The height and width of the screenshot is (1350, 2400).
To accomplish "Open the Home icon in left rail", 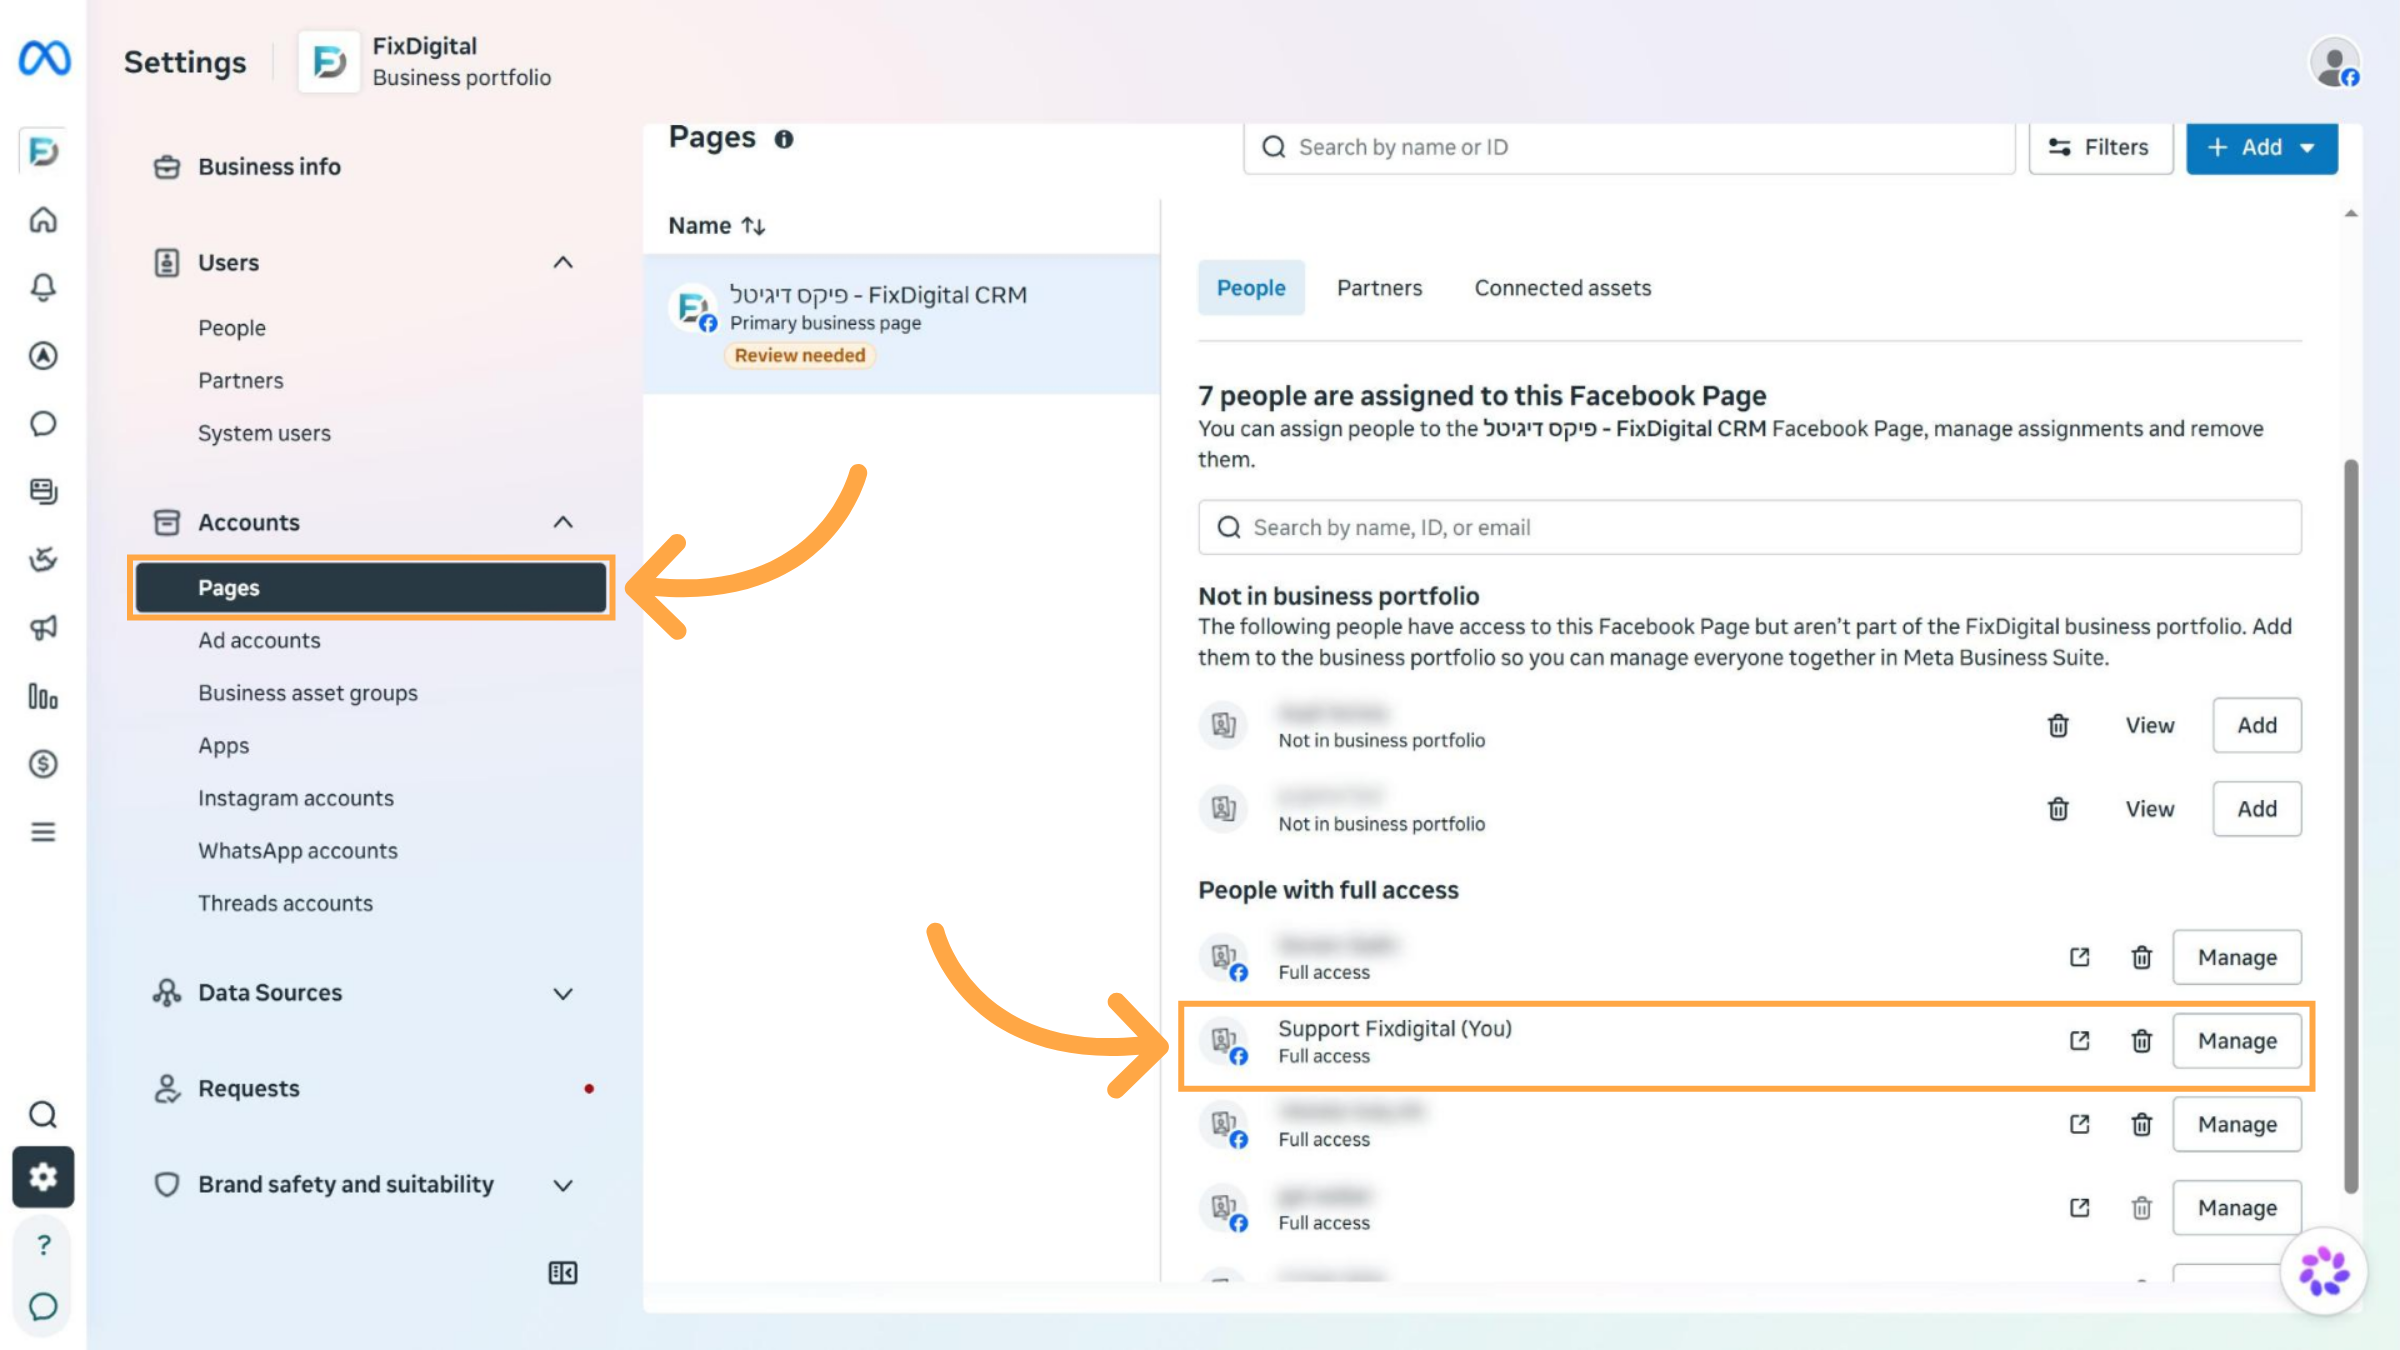I will tap(43, 219).
